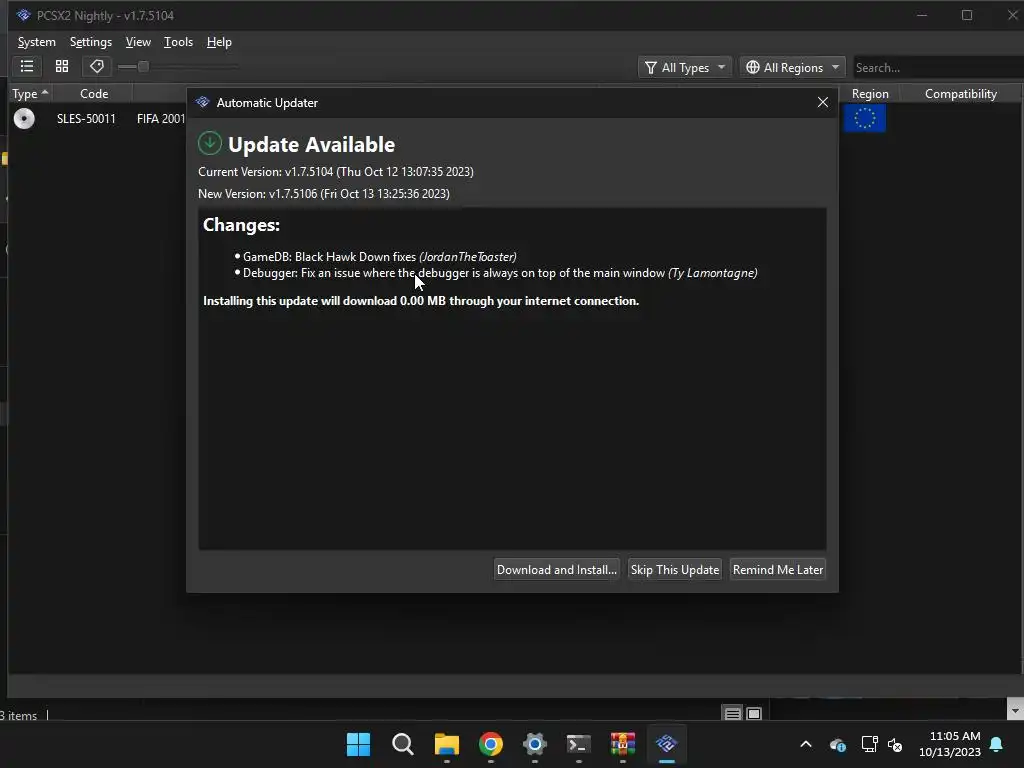
Task: Select the SLES-50011 code cell
Action: point(86,119)
